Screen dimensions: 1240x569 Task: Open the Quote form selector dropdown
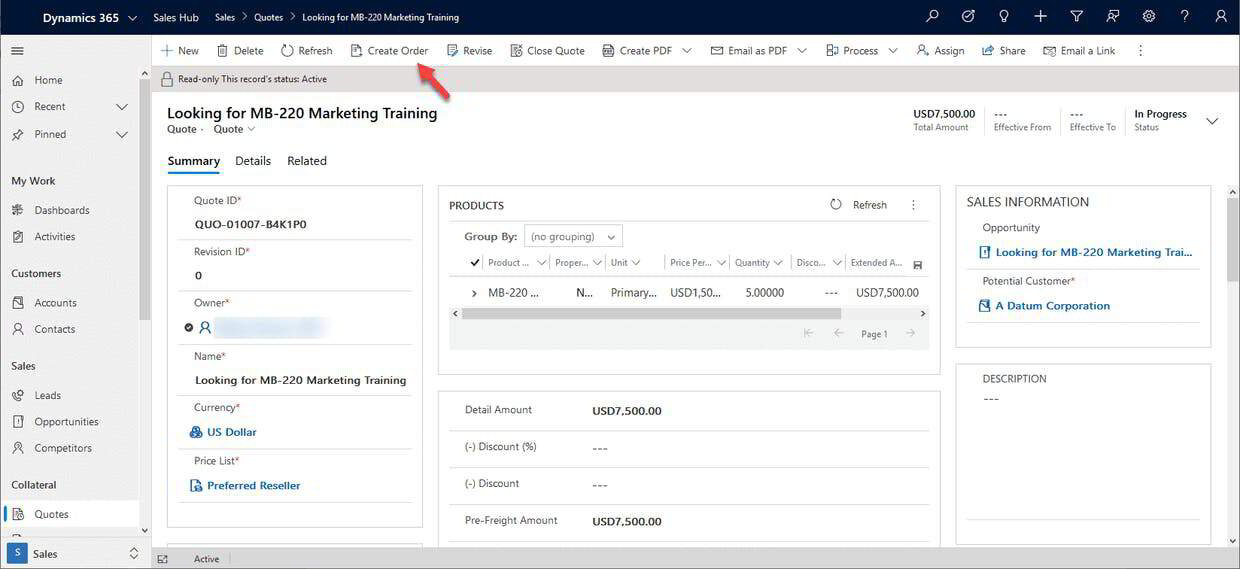pyautogui.click(x=235, y=129)
